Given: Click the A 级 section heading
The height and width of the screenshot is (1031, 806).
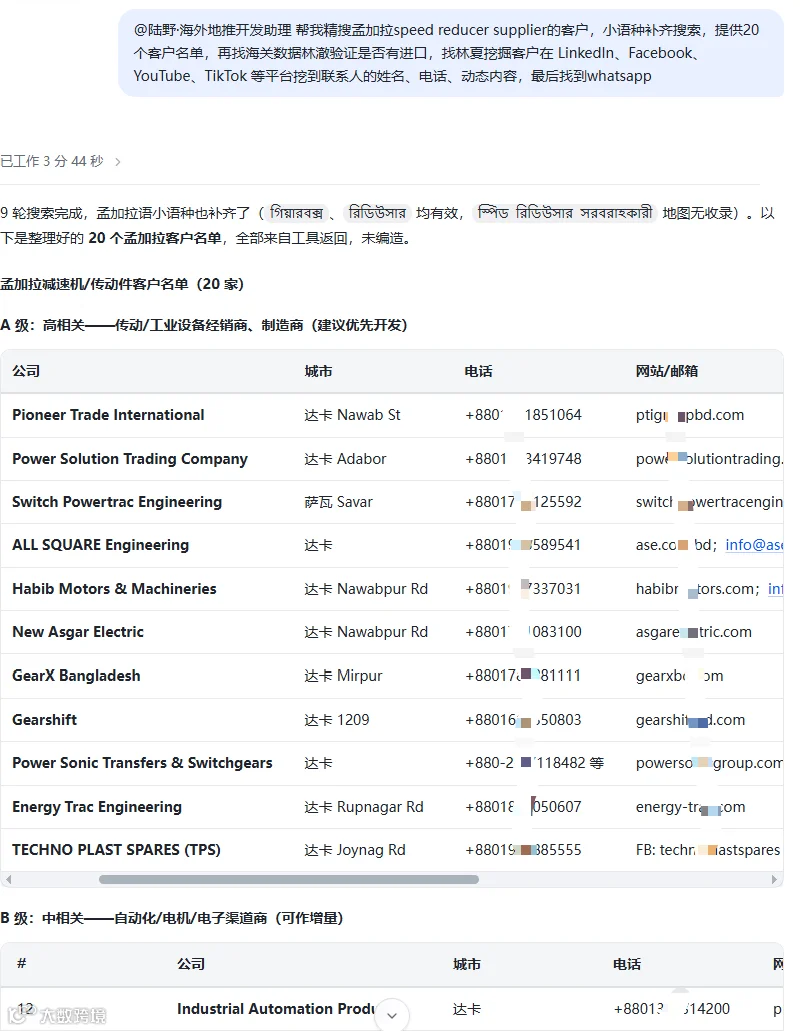Looking at the screenshot, I should 204,325.
